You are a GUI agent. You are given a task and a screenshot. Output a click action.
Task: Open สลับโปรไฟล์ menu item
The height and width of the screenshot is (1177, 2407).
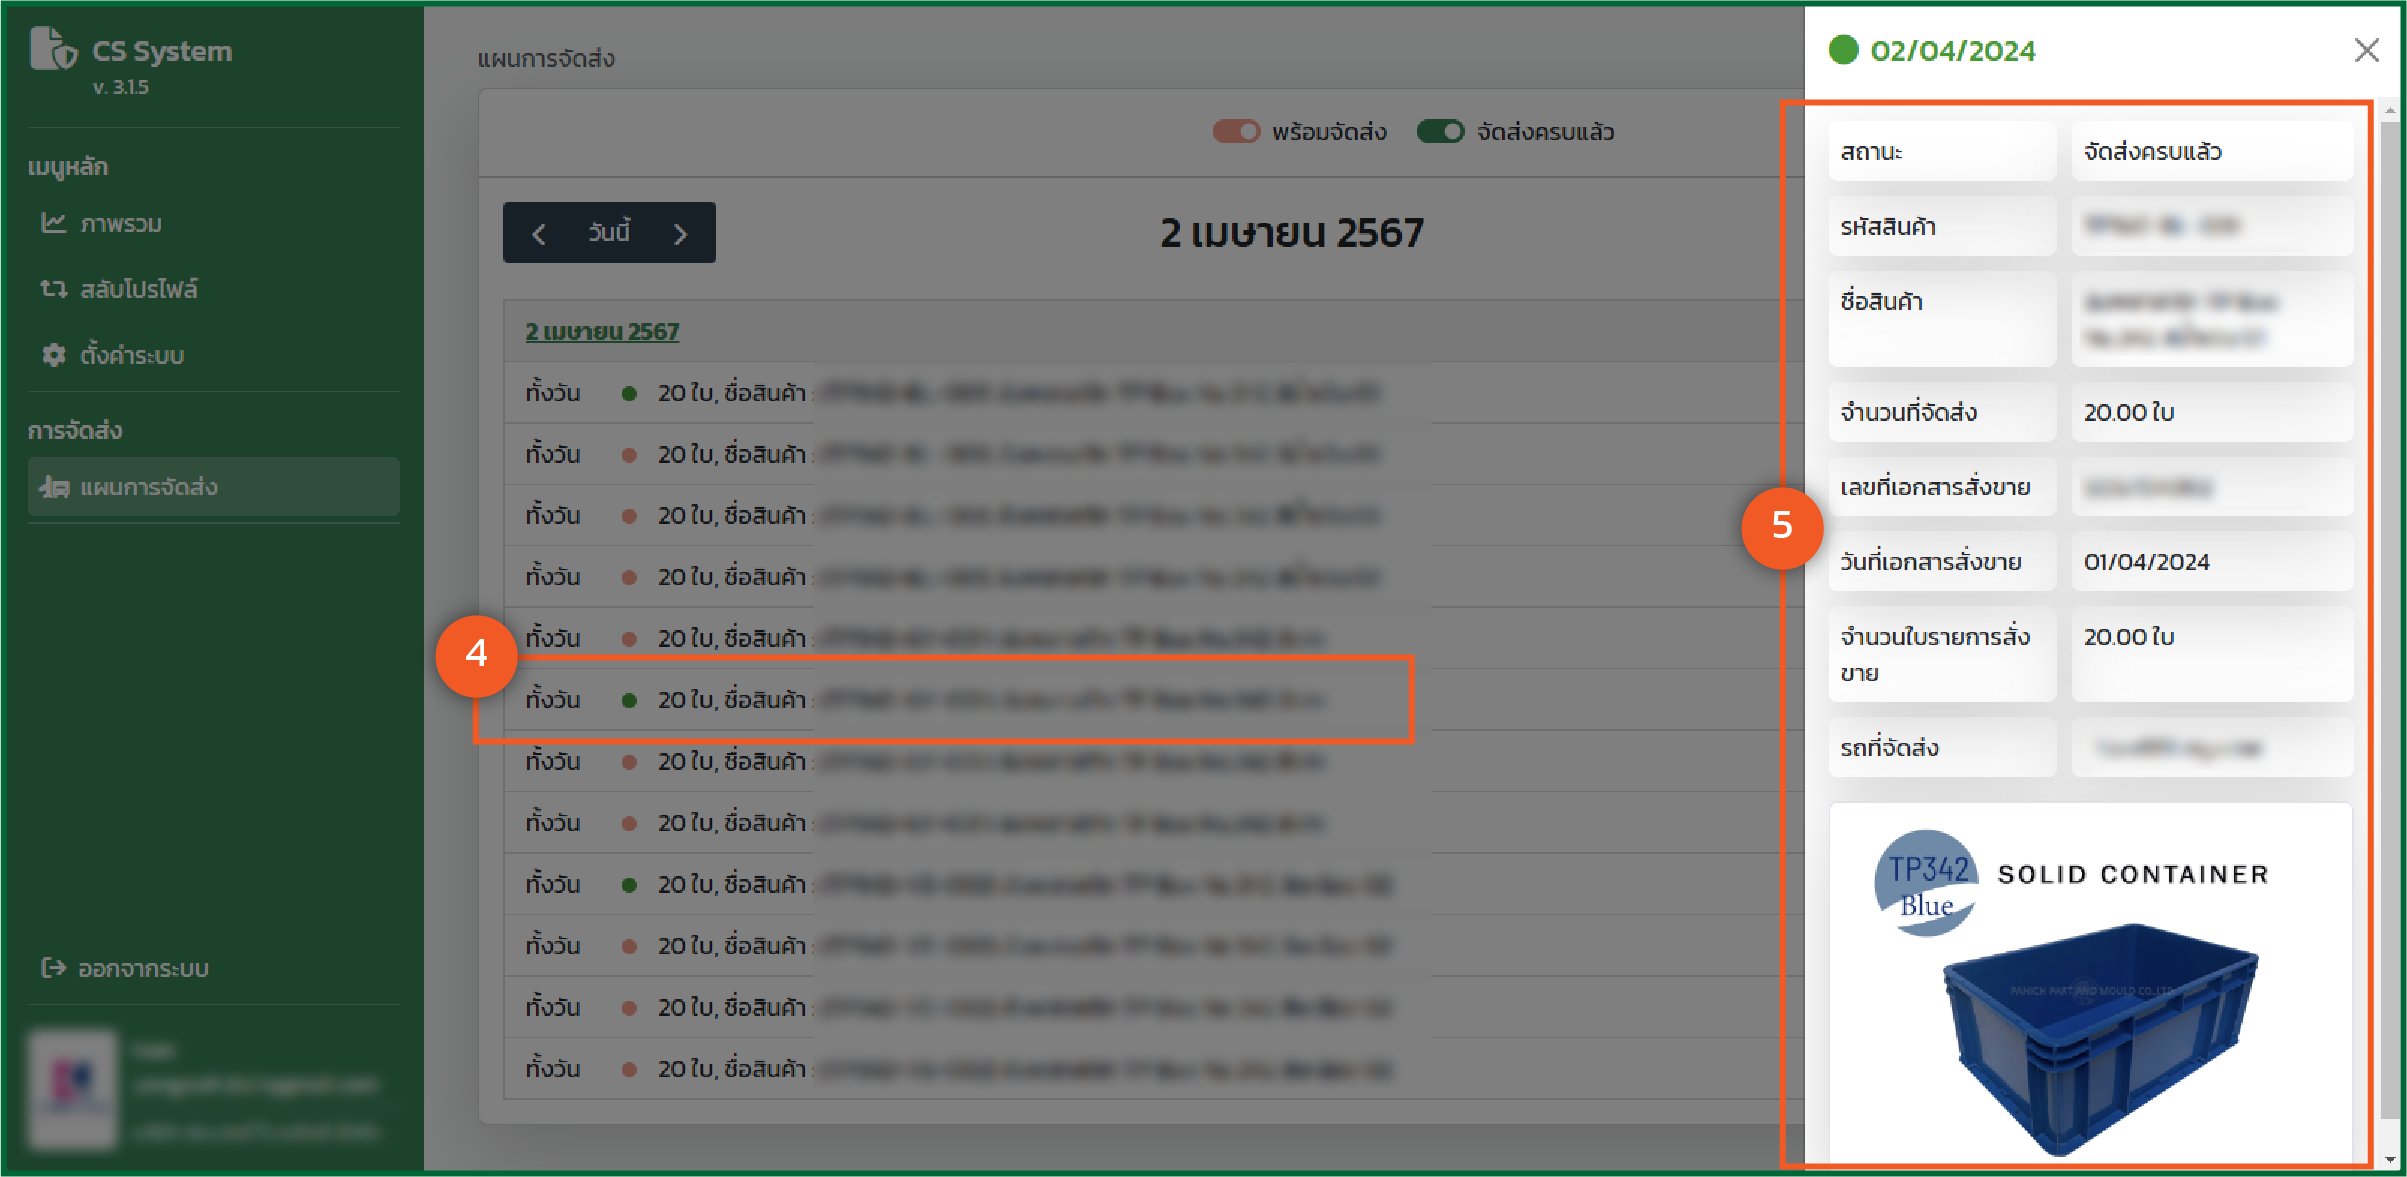(x=139, y=290)
